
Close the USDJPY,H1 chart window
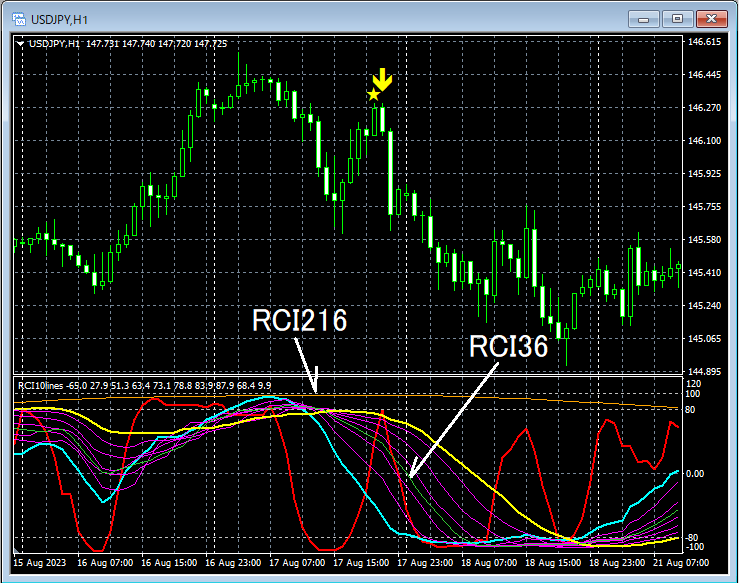(x=712, y=19)
